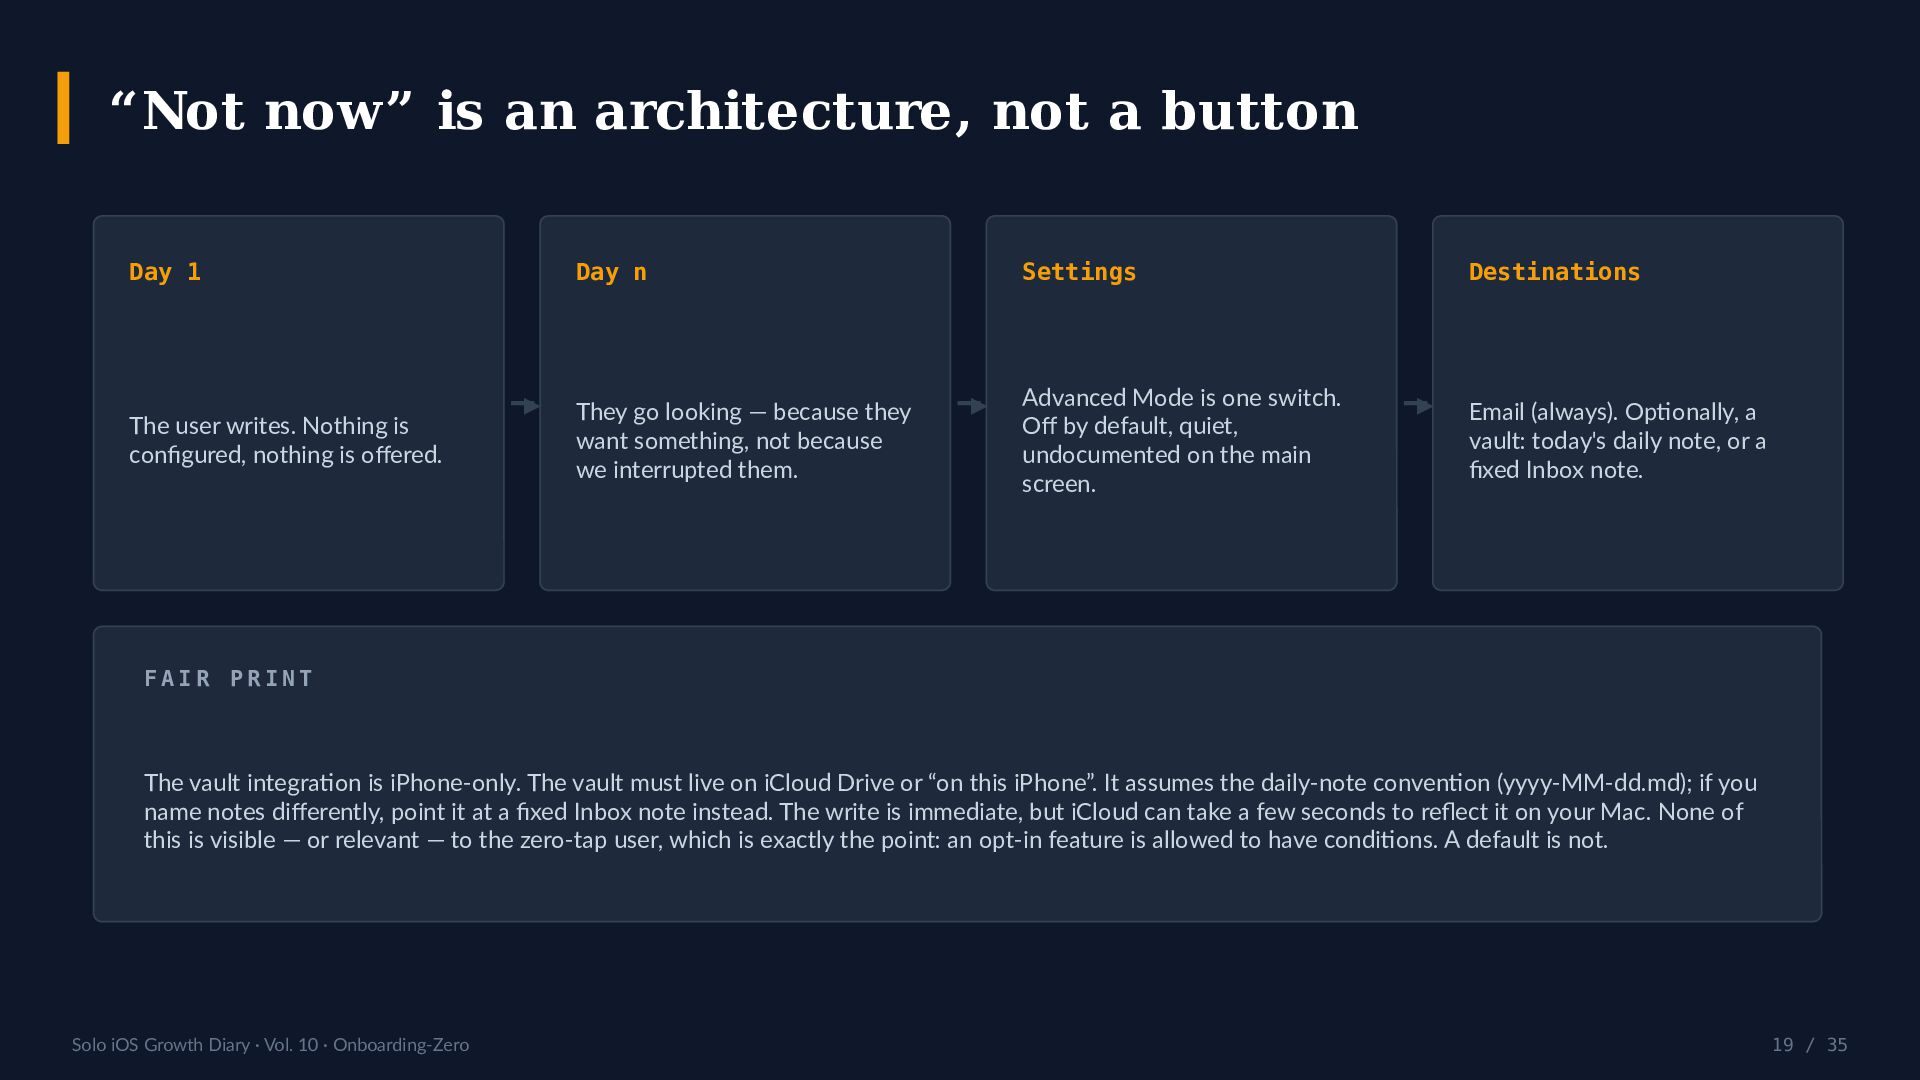
Task: Click the Destinations card heading
Action: (1554, 272)
